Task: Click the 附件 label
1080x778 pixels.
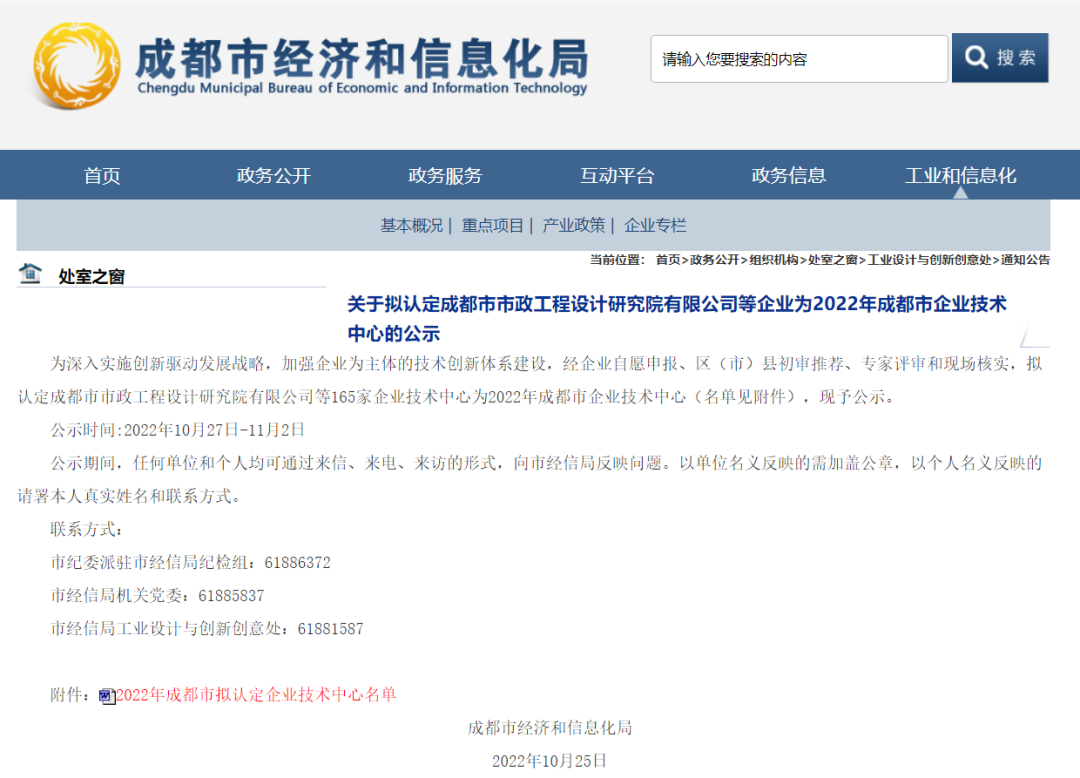Action: point(70,695)
